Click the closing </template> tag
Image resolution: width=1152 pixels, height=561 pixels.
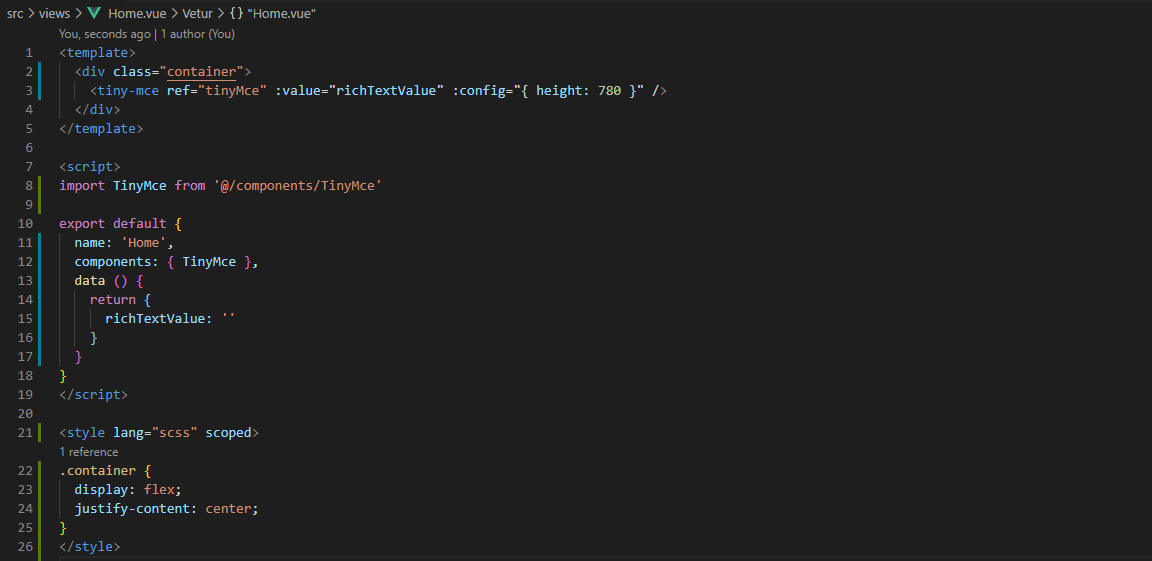pos(101,129)
